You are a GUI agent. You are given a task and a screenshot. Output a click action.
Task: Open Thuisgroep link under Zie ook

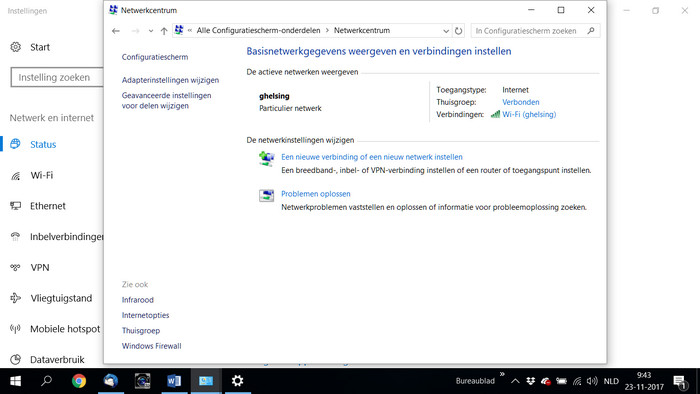pyautogui.click(x=141, y=331)
